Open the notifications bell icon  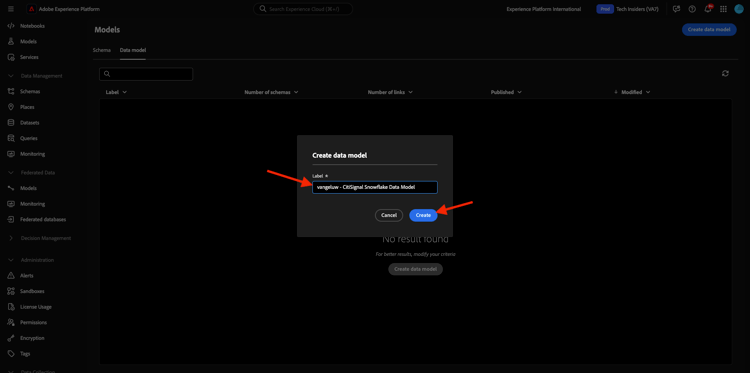pos(708,9)
